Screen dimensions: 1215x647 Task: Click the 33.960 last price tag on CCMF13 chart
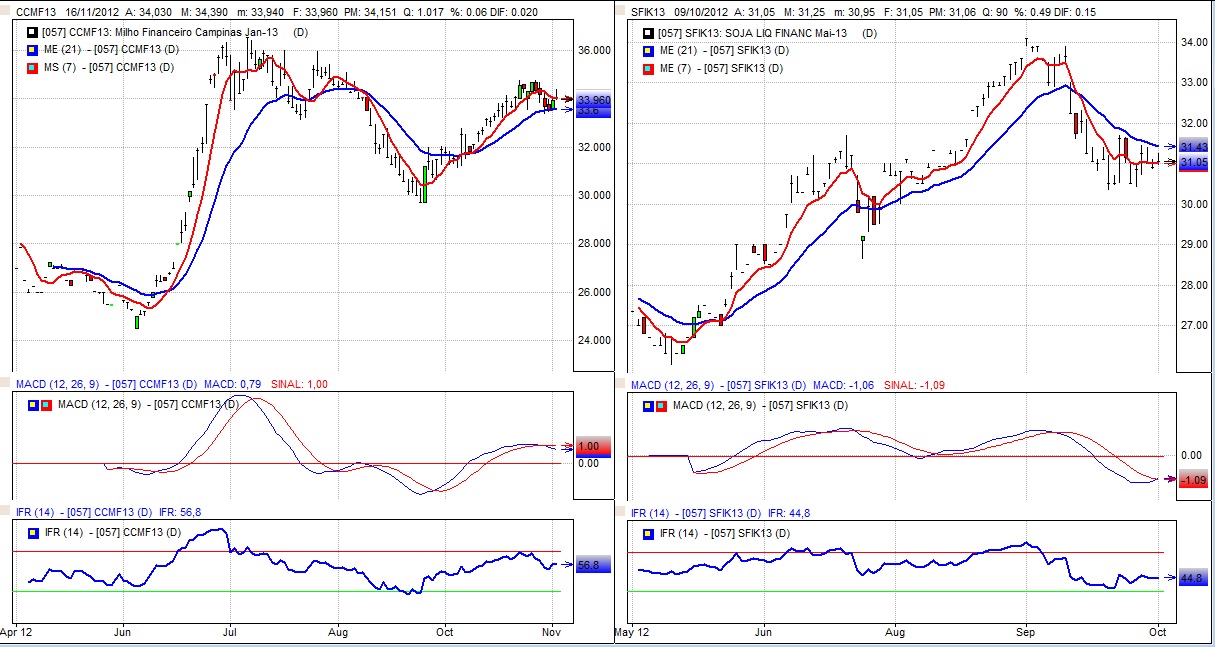click(593, 100)
